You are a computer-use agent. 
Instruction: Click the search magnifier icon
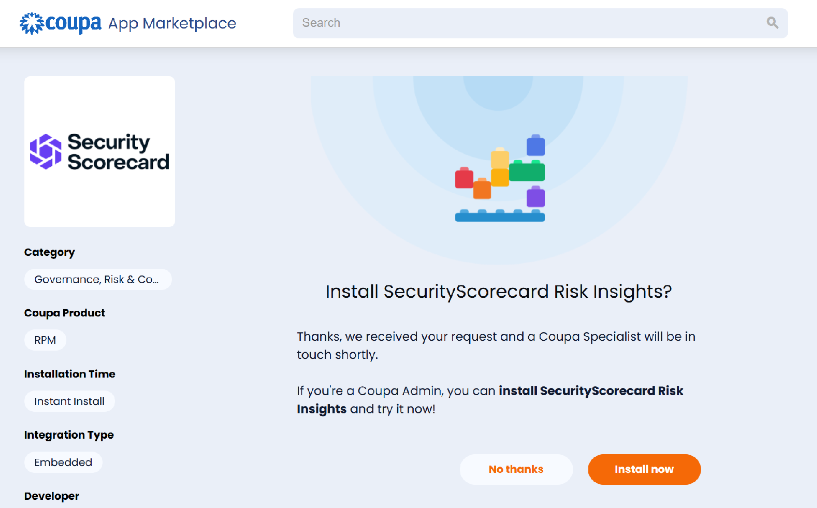pyautogui.click(x=772, y=22)
